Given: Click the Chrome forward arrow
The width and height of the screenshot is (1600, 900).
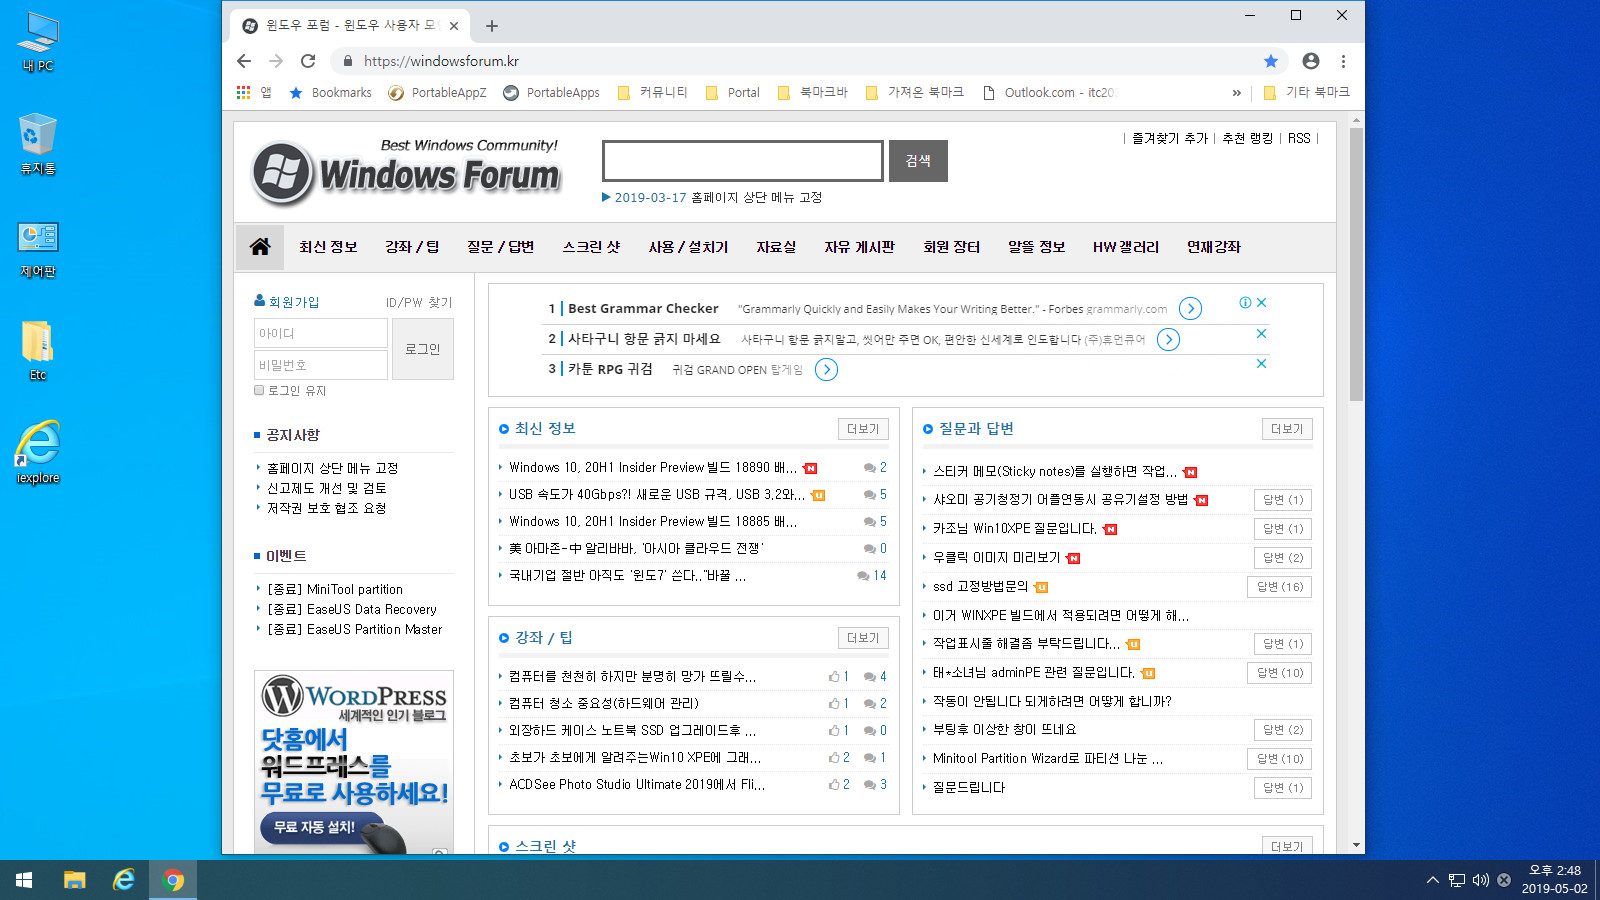Looking at the screenshot, I should pos(276,61).
